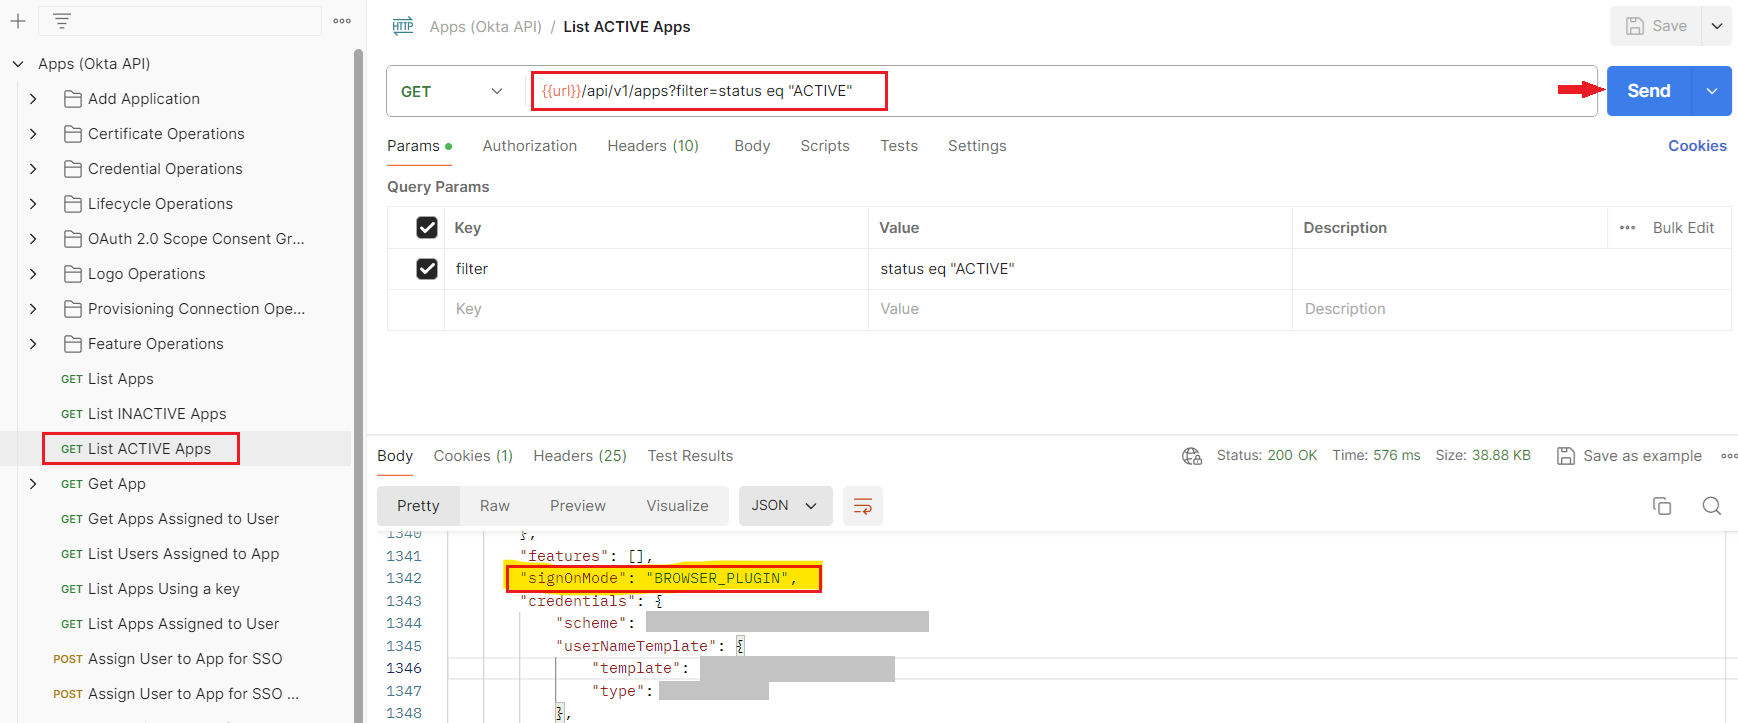The height and width of the screenshot is (723, 1738).
Task: Open the JSON format dropdown
Action: (784, 506)
